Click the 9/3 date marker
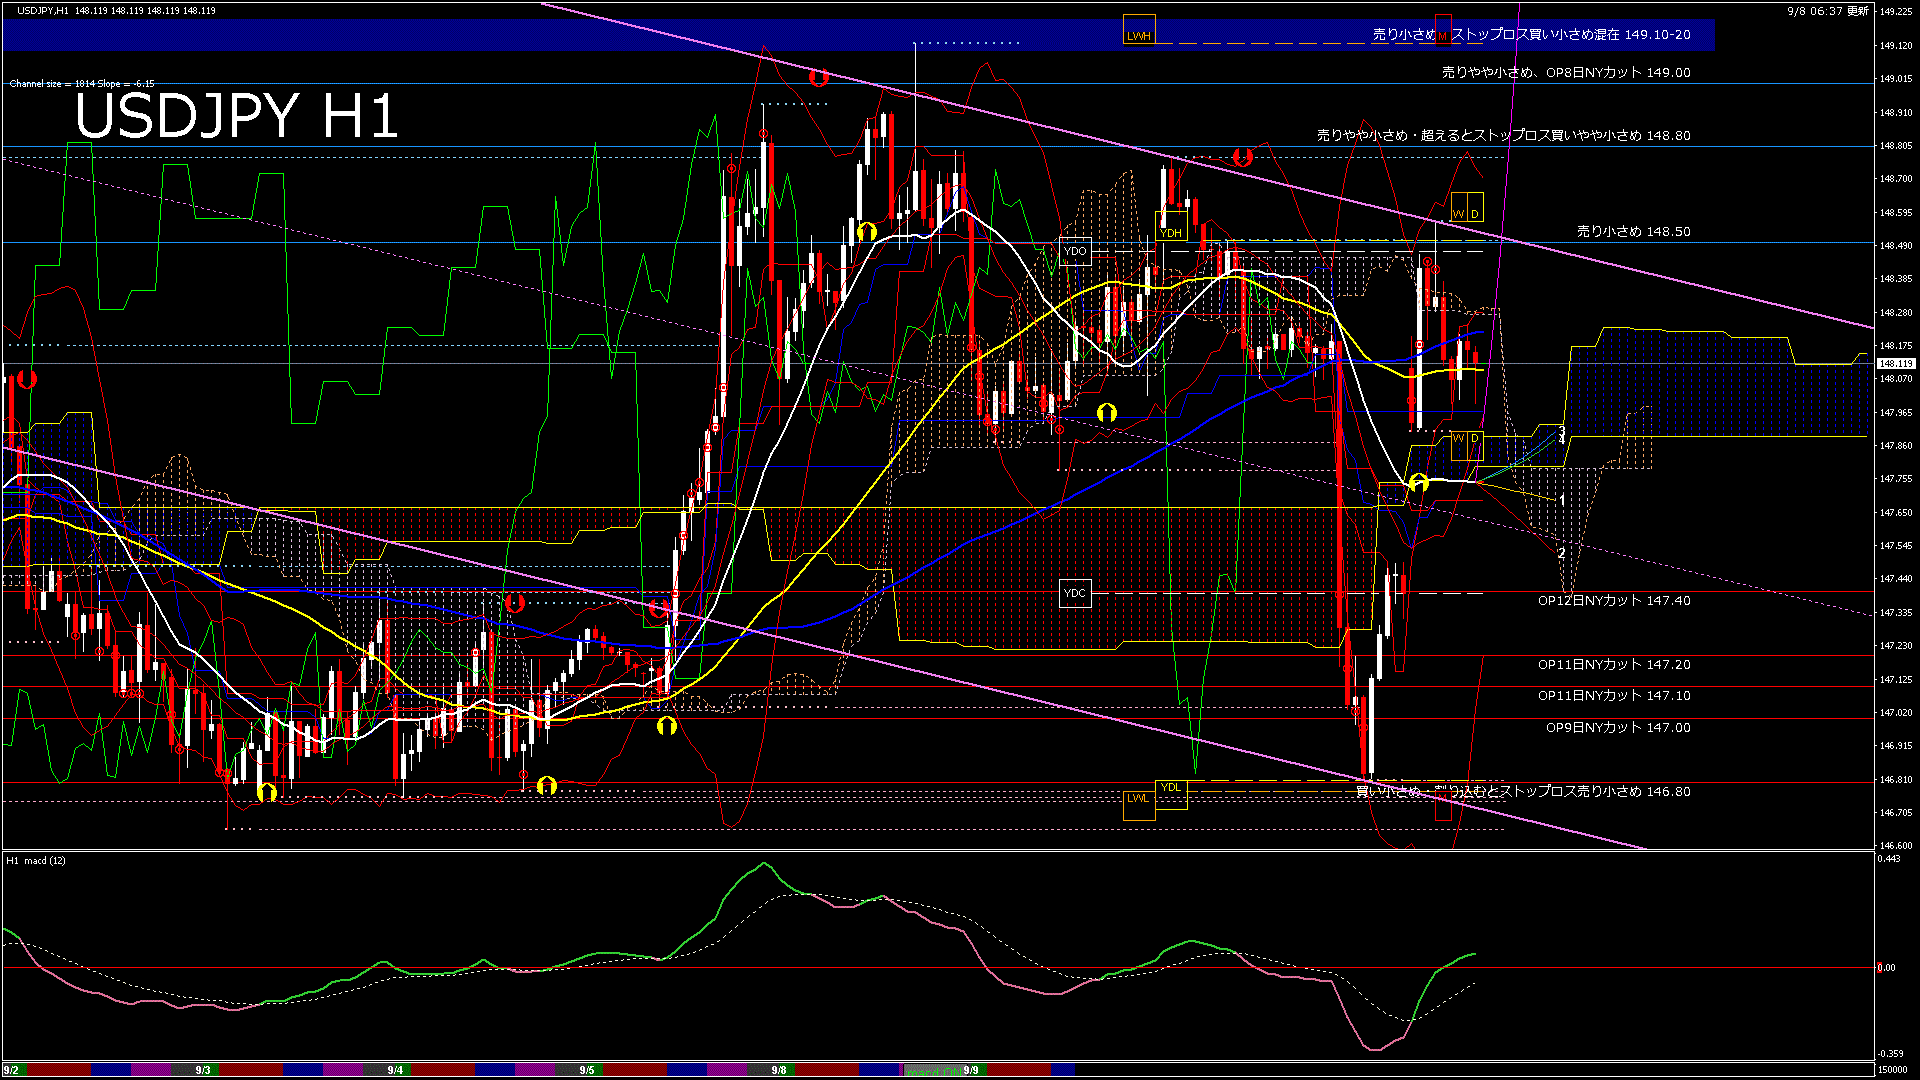1920x1080 pixels. point(203,1070)
